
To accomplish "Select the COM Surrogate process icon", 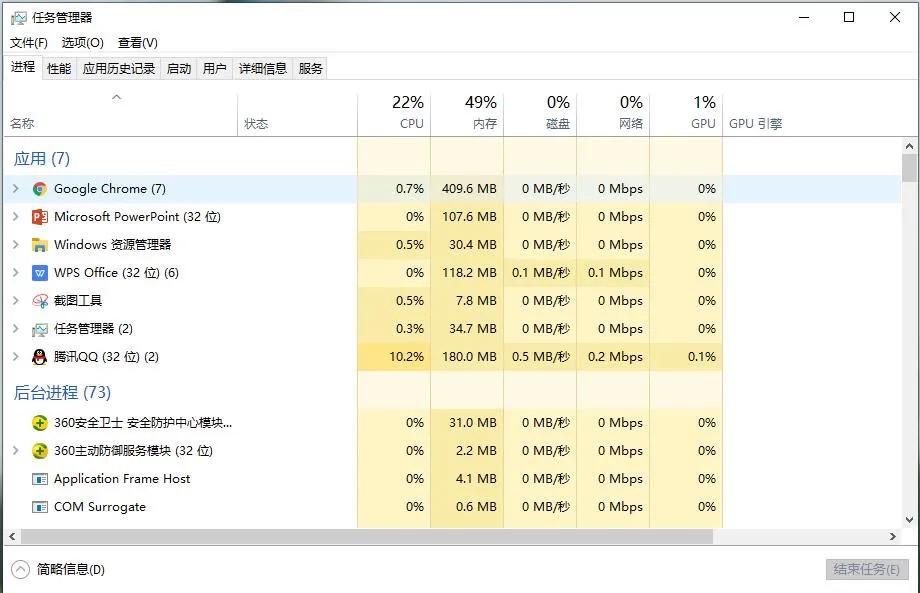I will 40,507.
